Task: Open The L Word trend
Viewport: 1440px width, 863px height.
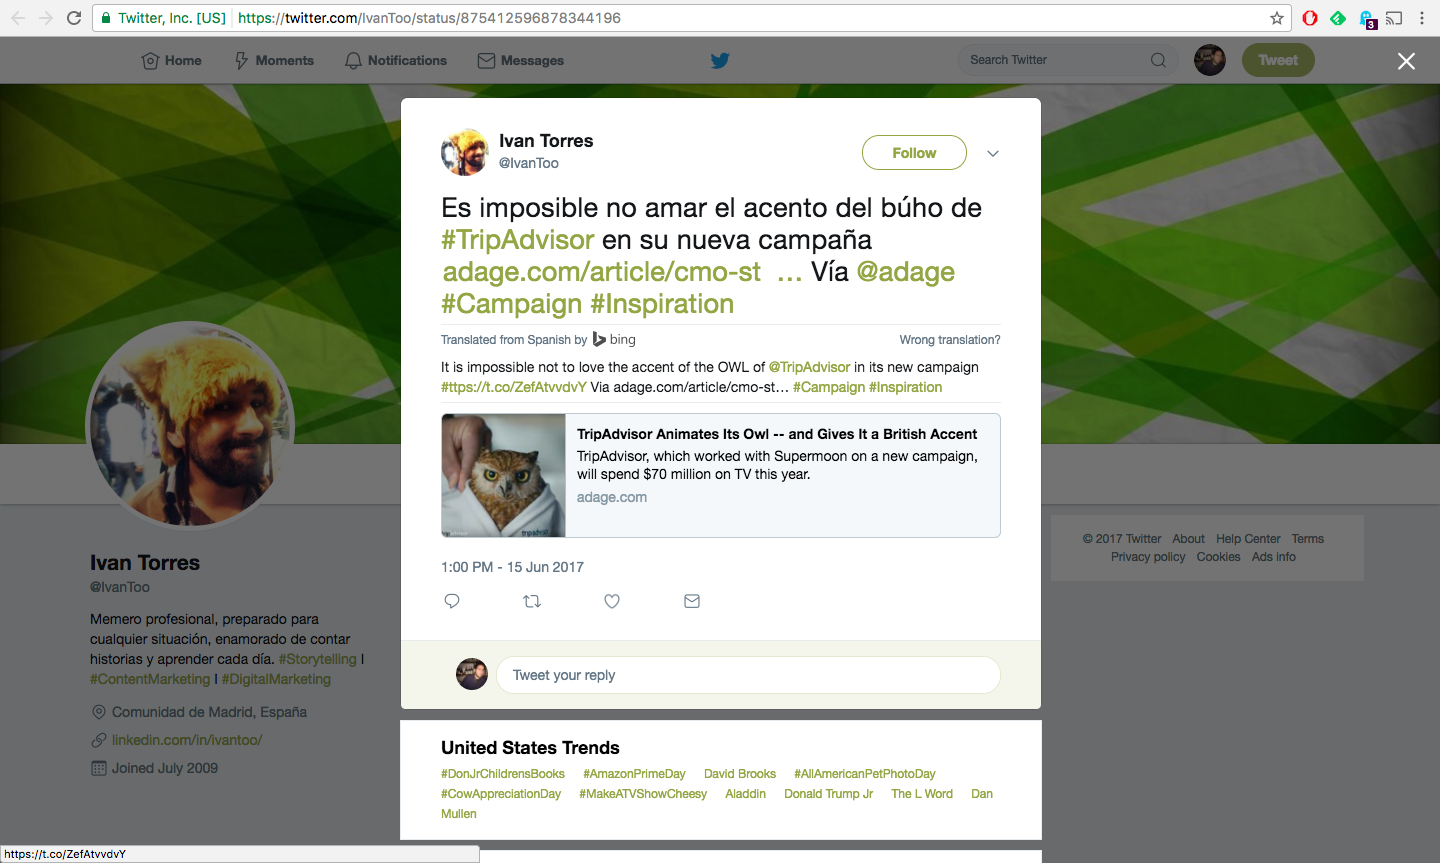Action: click(x=922, y=794)
